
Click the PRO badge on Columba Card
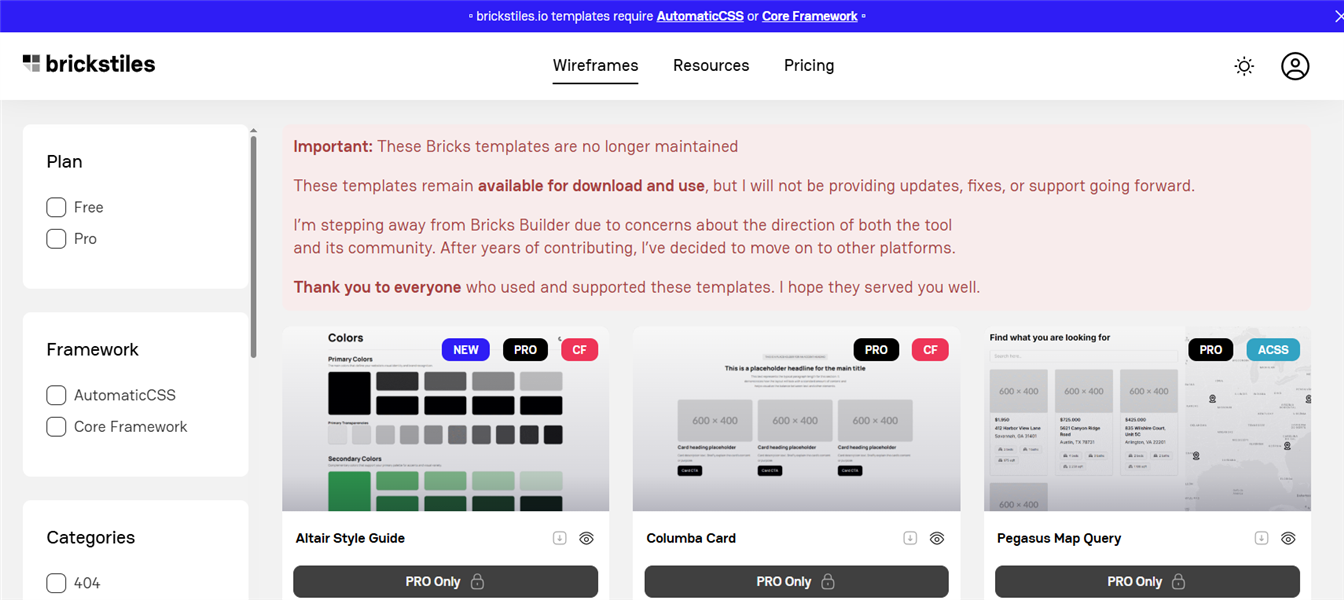(x=877, y=350)
